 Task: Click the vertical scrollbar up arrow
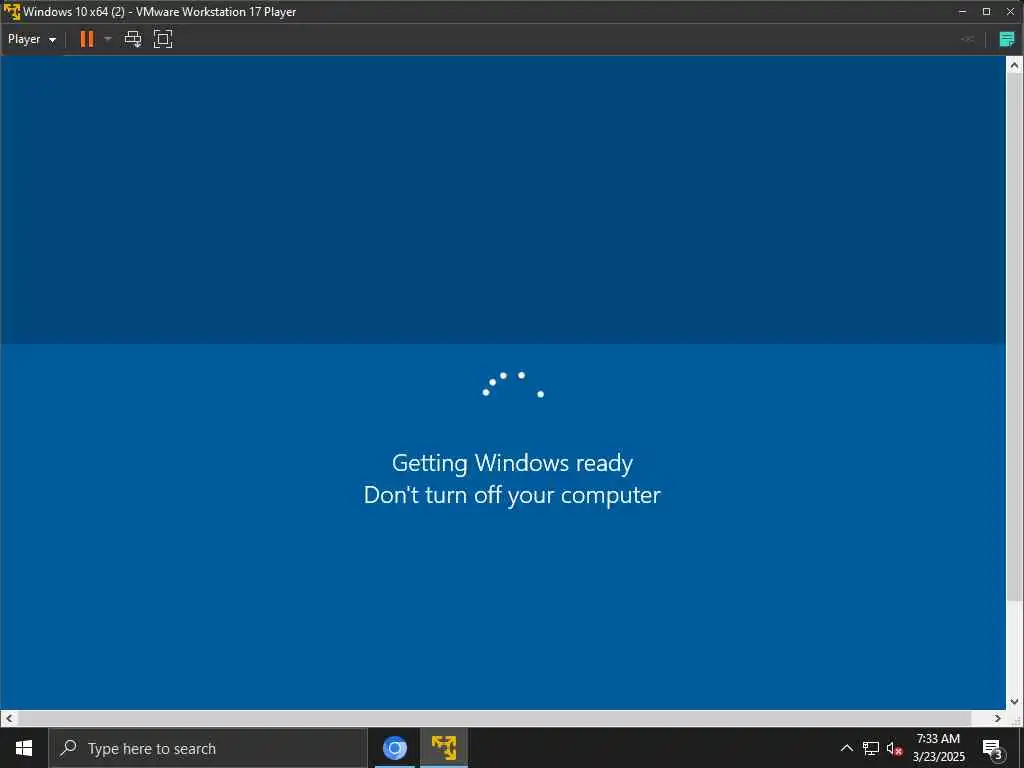tap(1014, 65)
